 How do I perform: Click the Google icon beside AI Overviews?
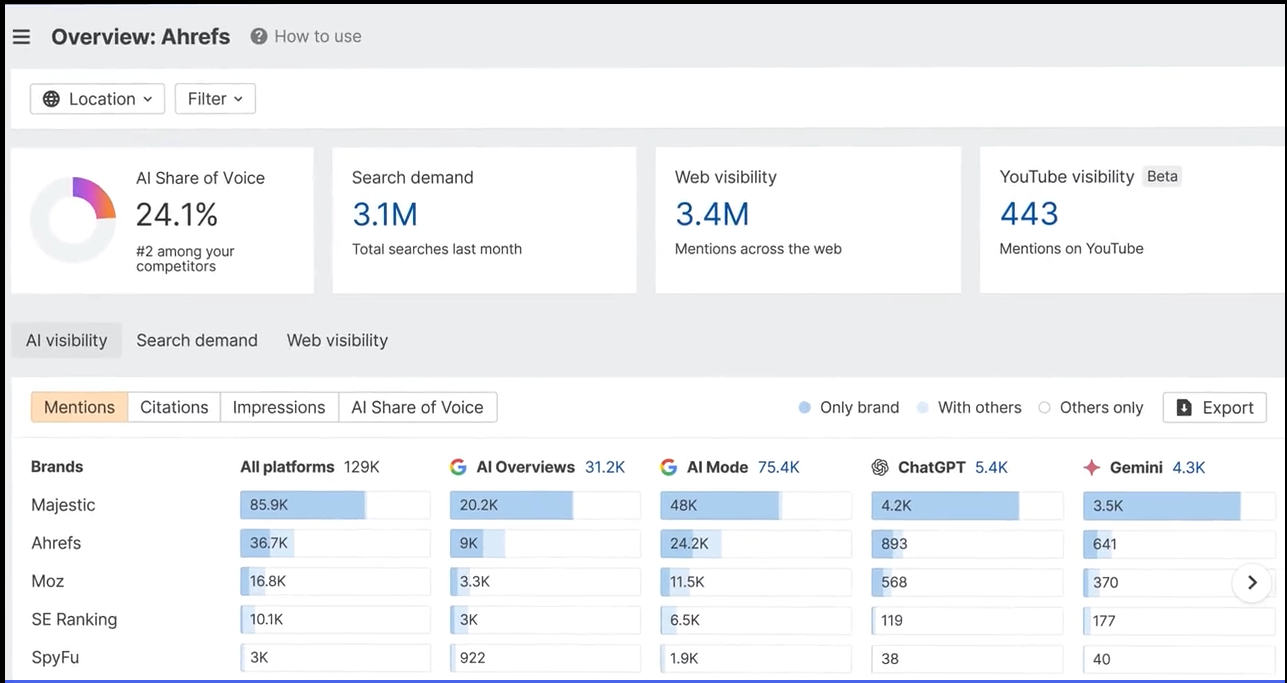tap(458, 467)
